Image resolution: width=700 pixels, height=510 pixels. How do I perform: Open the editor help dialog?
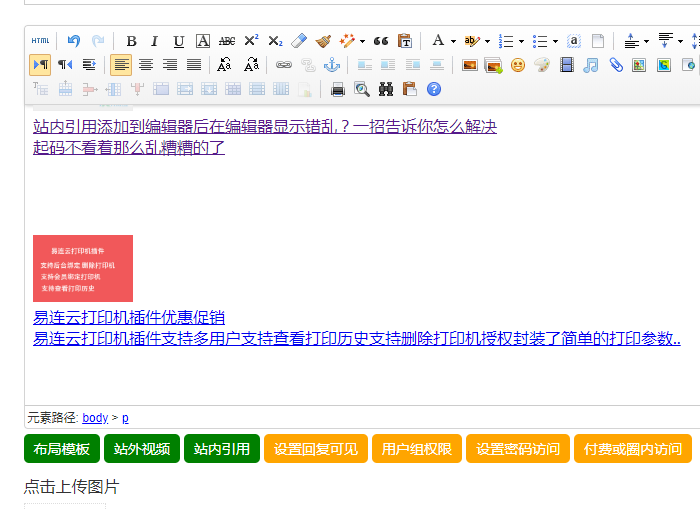coord(434,89)
